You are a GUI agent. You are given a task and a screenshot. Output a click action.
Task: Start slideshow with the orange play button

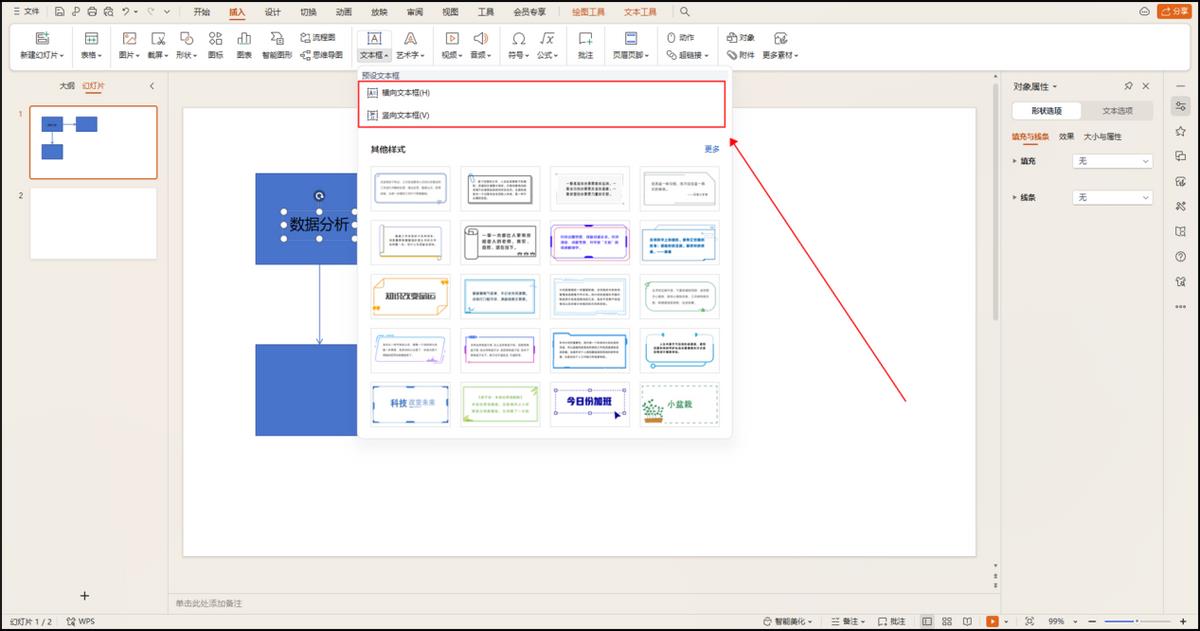pos(992,621)
